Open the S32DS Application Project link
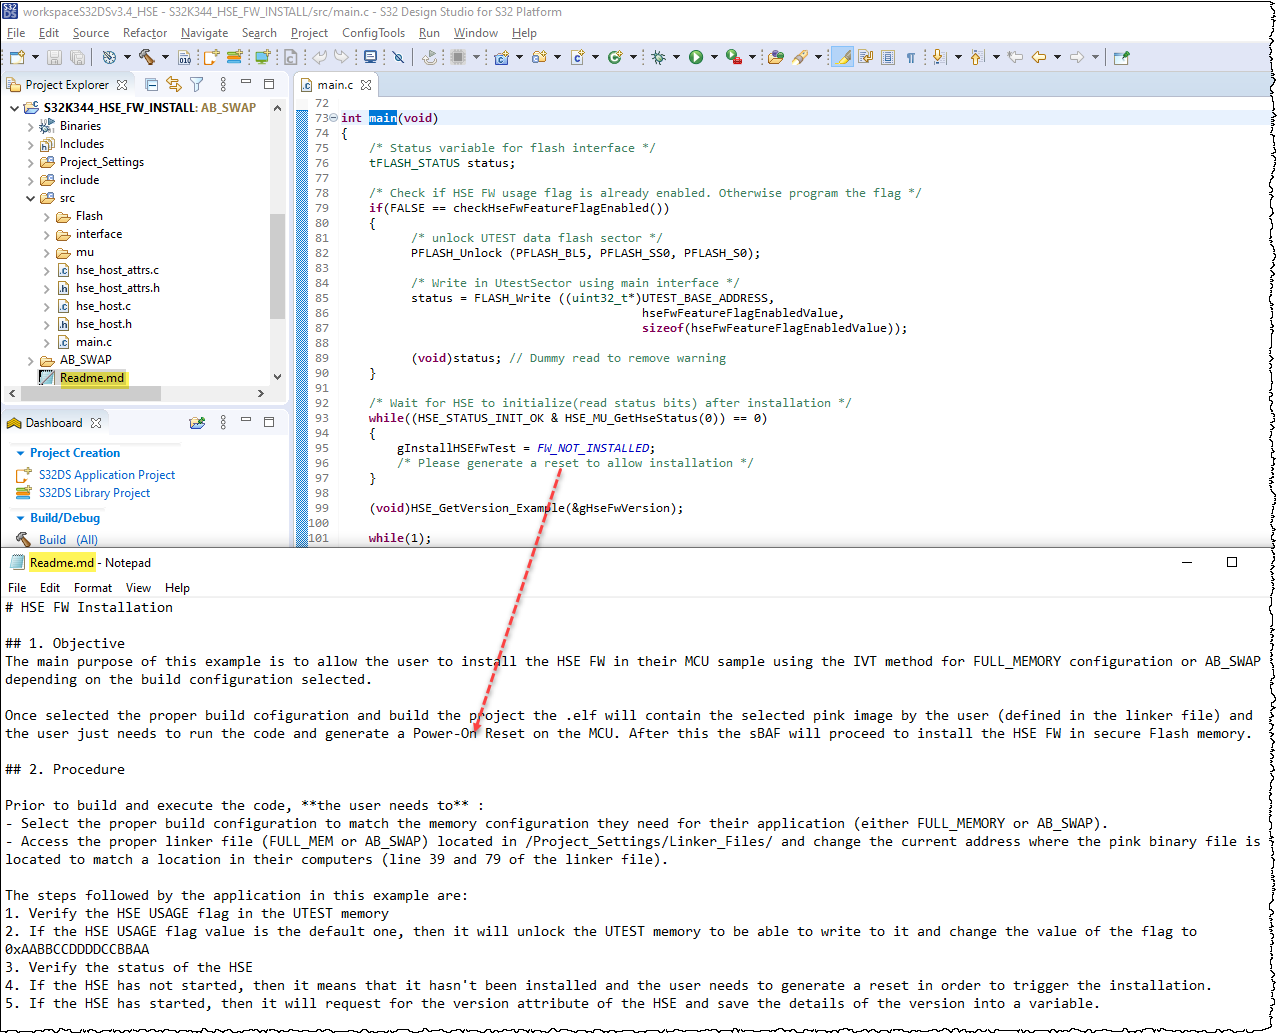This screenshot has height=1033, width=1277. (106, 475)
